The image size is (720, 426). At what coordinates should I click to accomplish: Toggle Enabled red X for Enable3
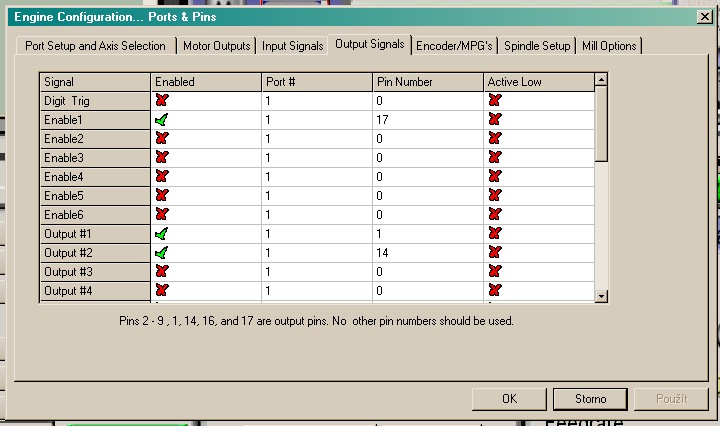click(162, 157)
